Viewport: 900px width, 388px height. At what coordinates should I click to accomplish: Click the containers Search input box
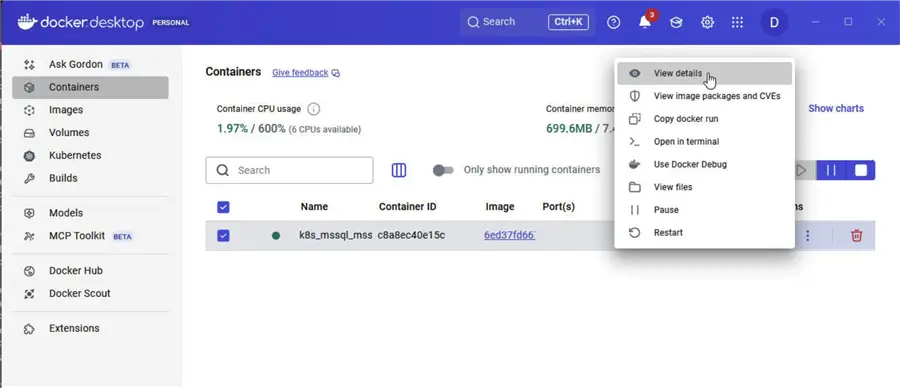289,170
